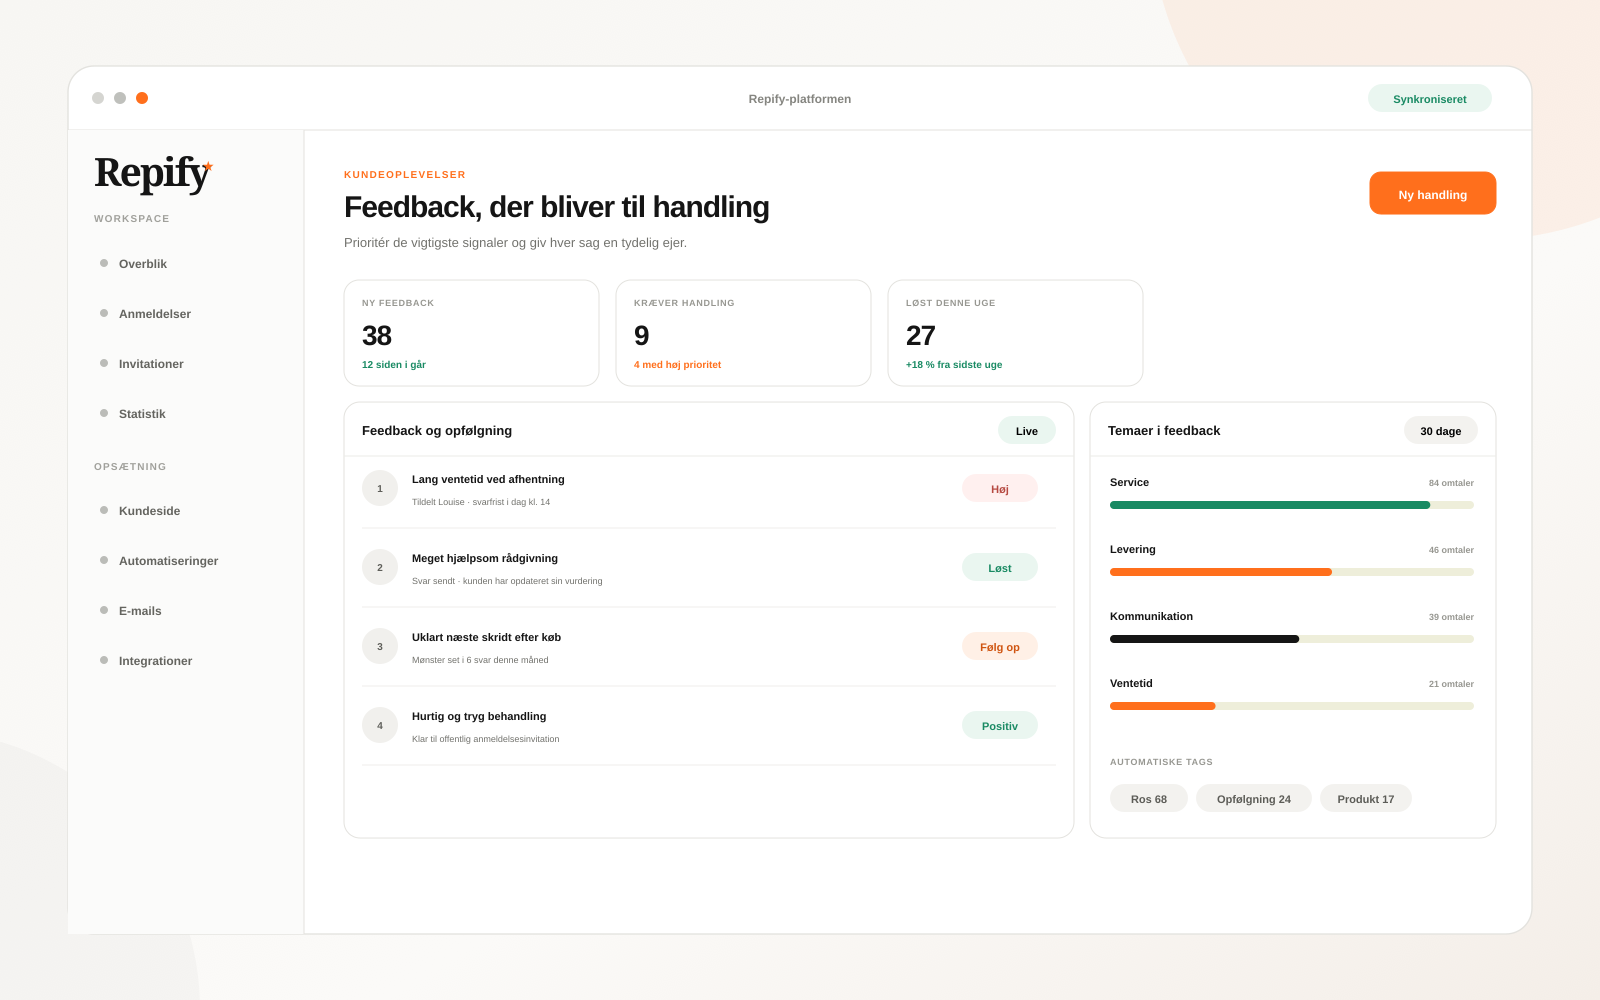Select row 'Uklart næste skridt efter køb'

pos(708,647)
